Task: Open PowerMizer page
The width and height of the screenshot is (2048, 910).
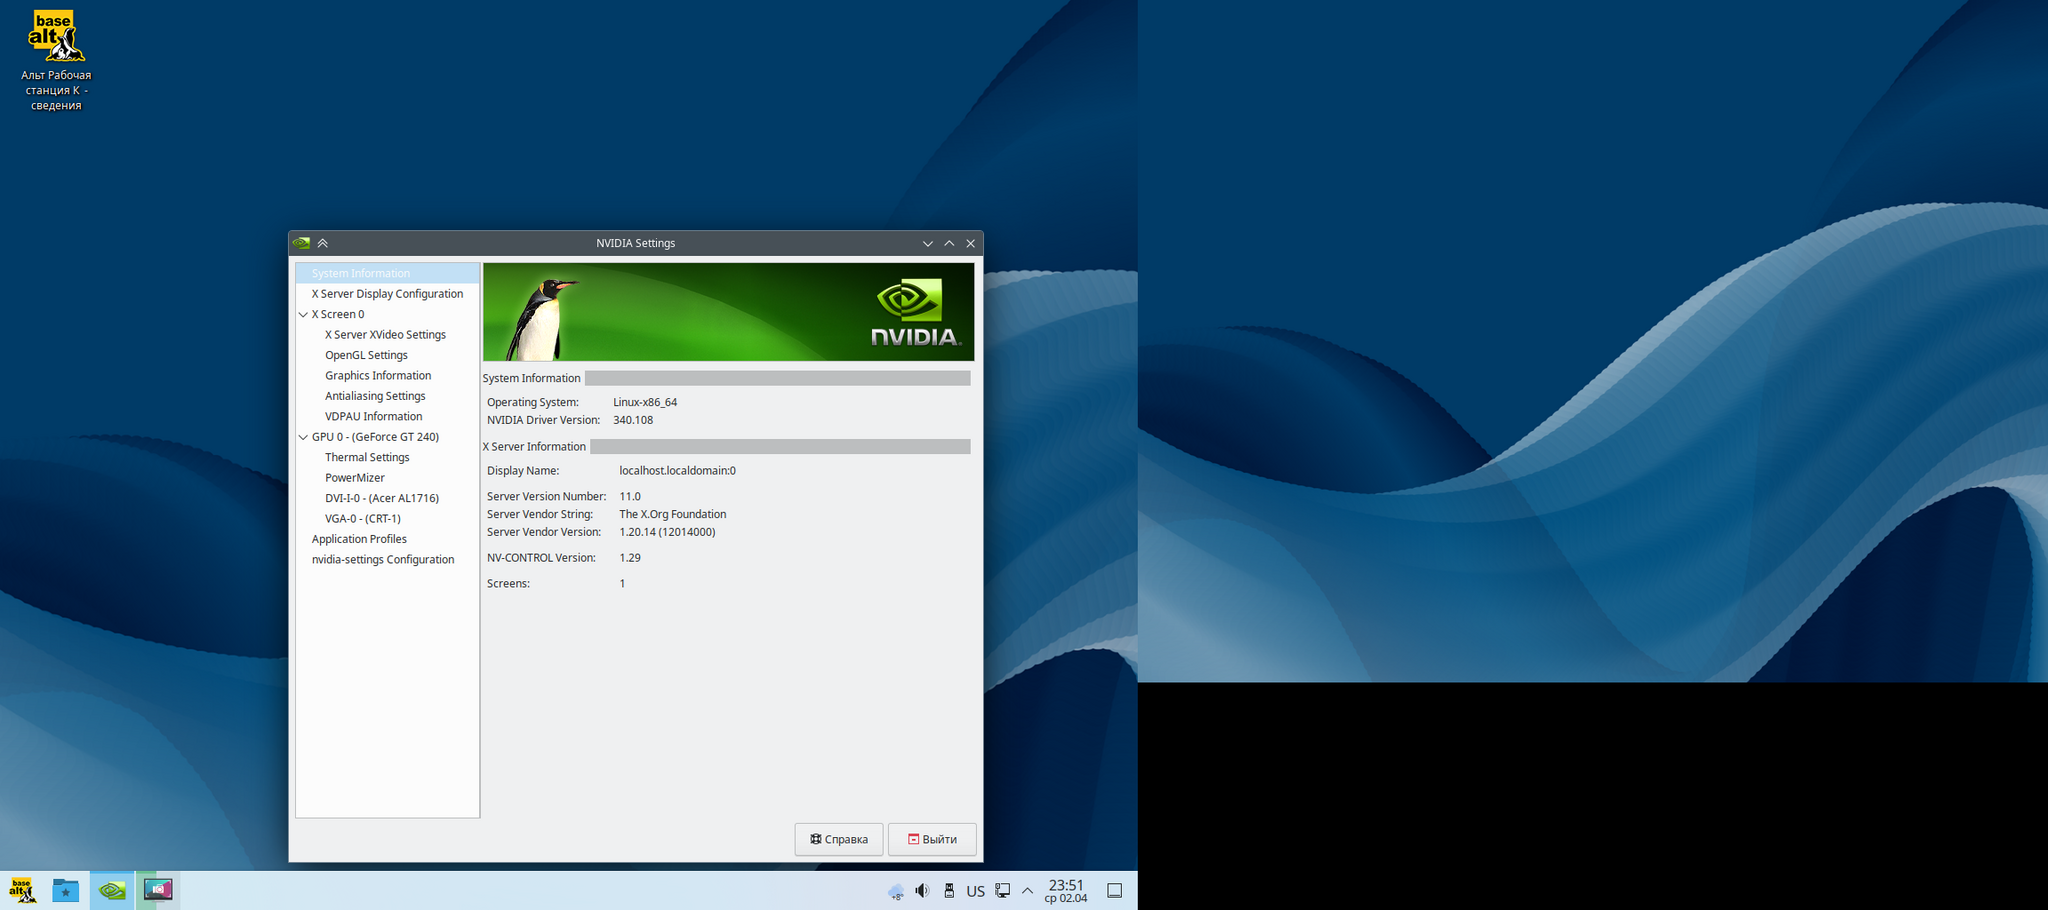Action: coord(354,478)
